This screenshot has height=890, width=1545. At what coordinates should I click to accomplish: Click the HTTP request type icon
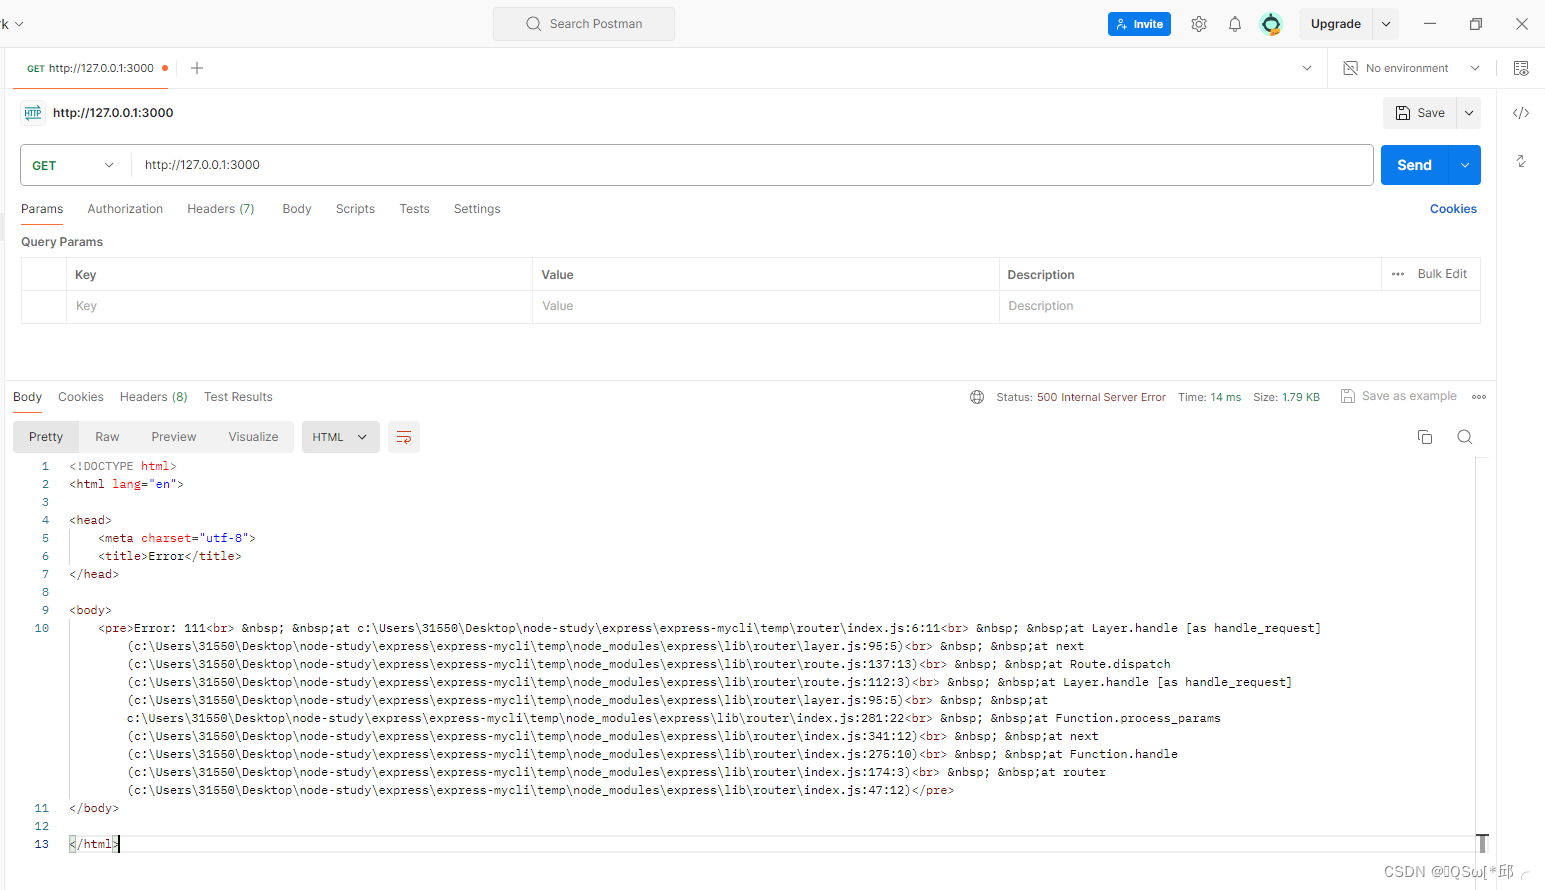(x=33, y=113)
